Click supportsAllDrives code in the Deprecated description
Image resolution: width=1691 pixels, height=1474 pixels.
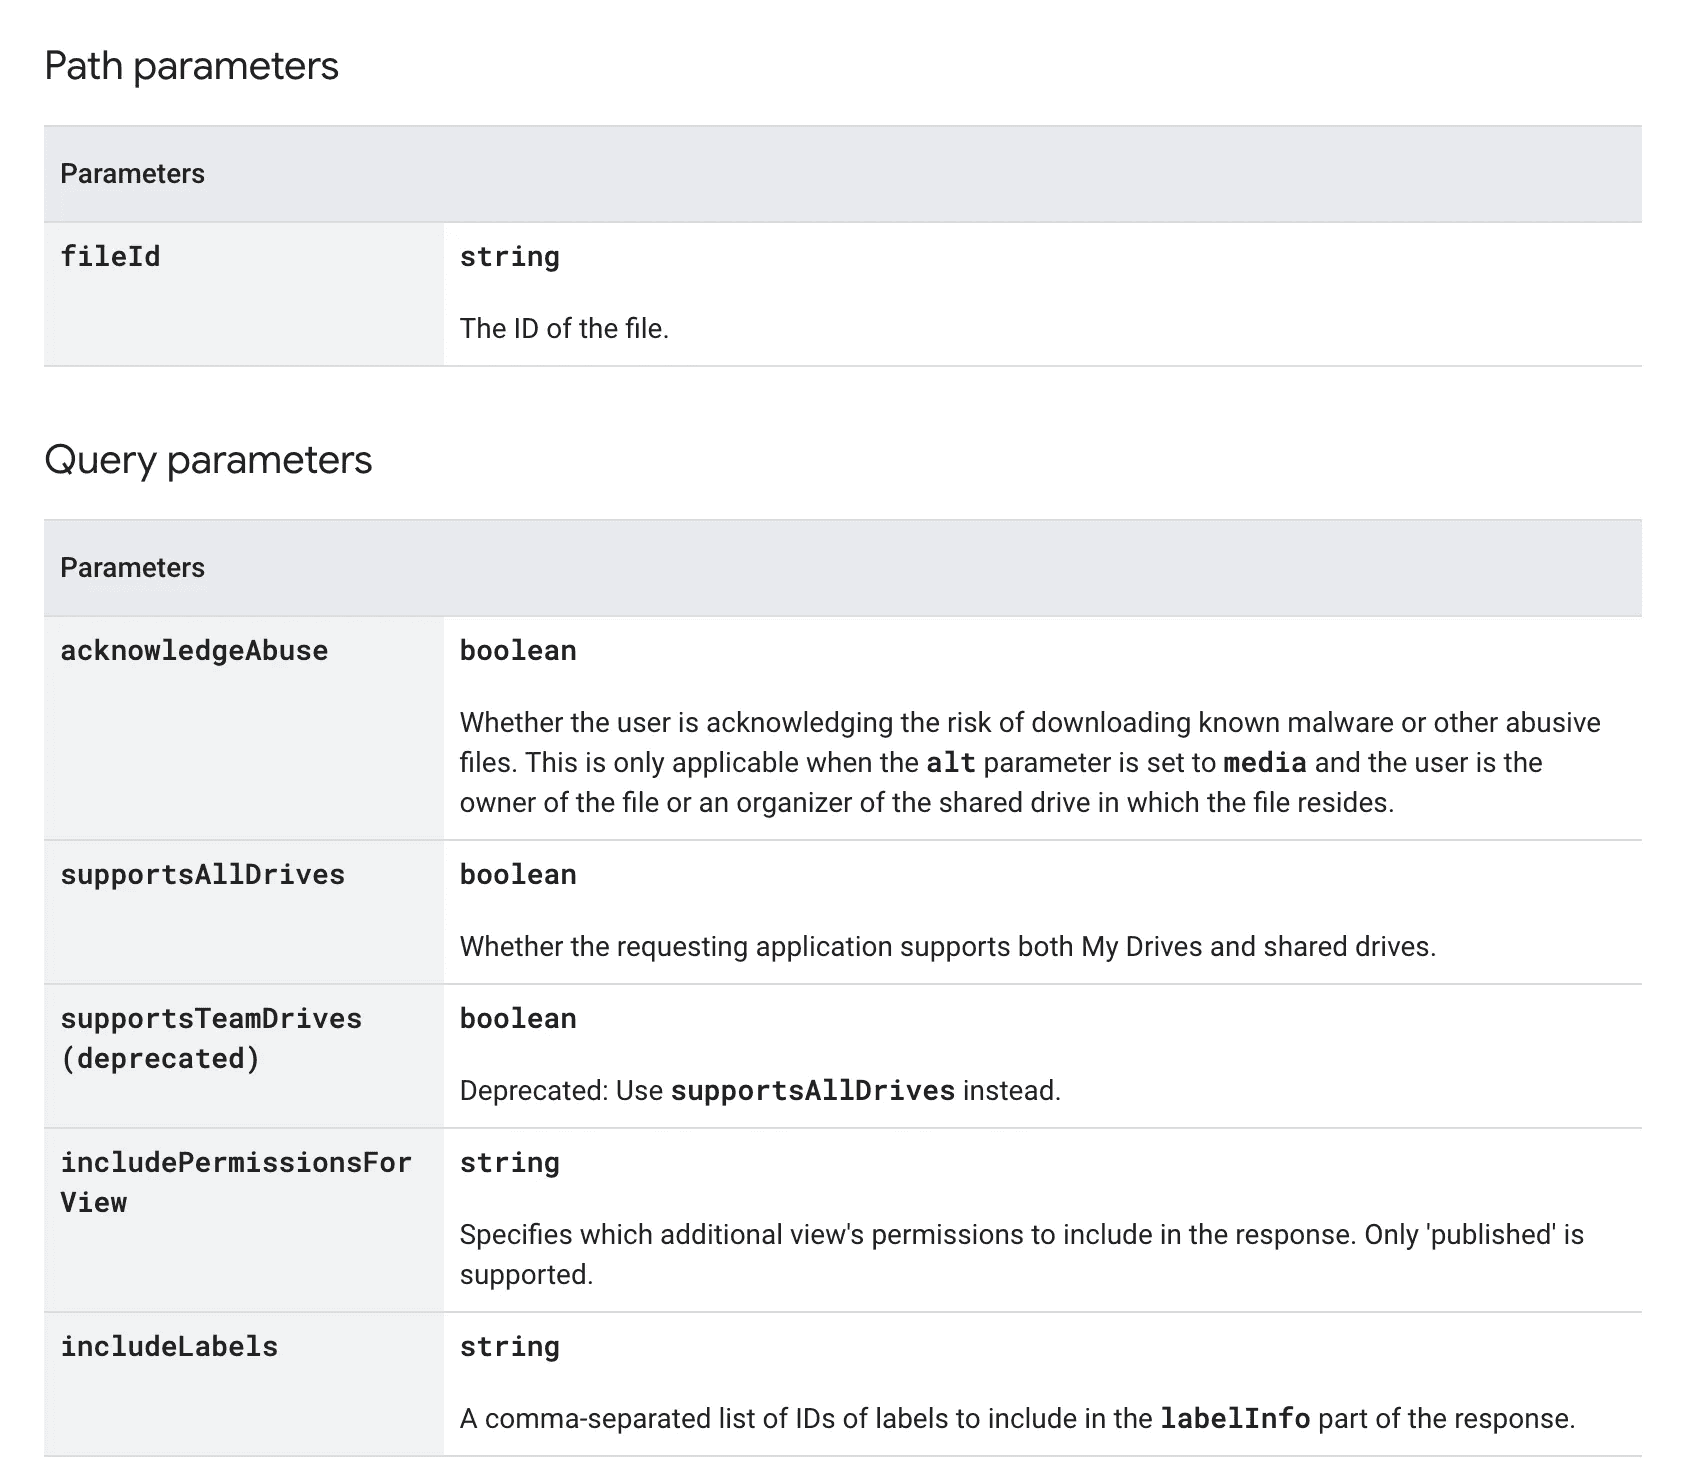click(x=812, y=1091)
